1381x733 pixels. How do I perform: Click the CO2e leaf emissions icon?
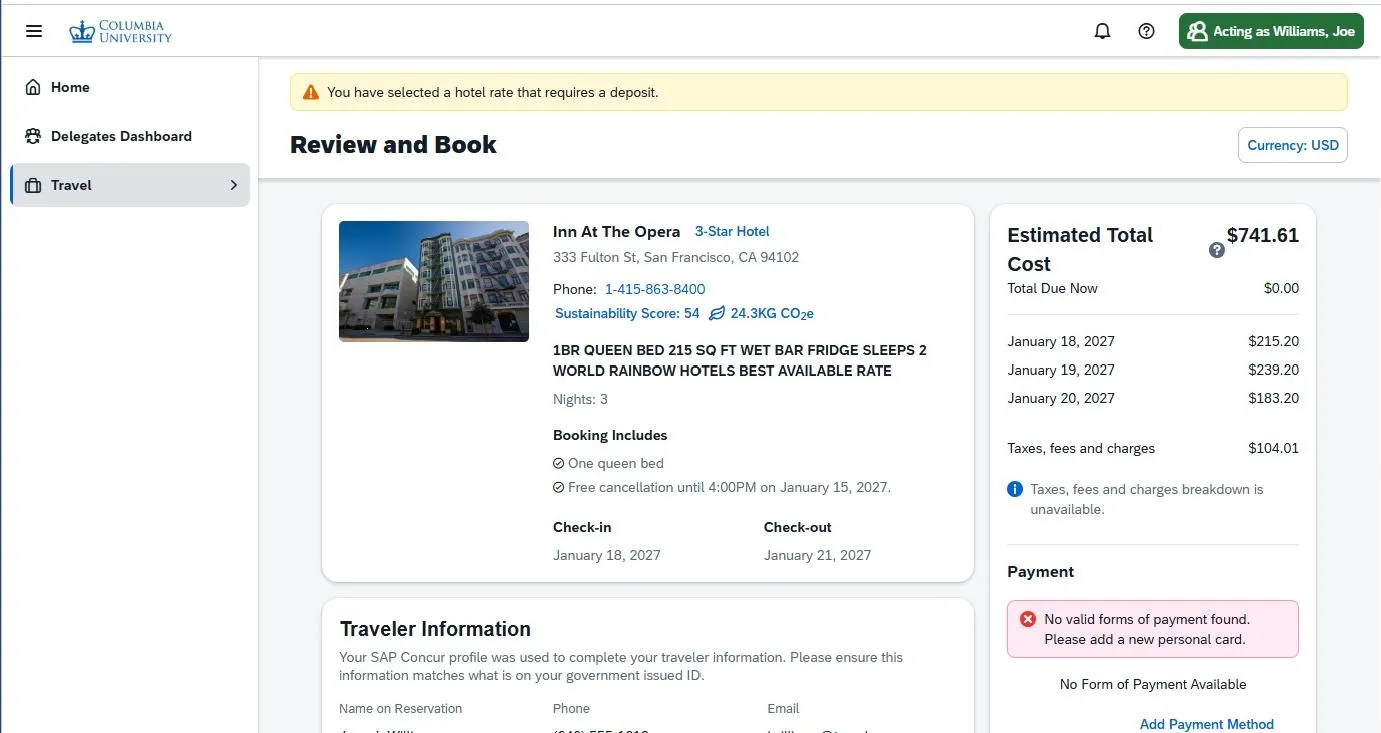coord(717,313)
